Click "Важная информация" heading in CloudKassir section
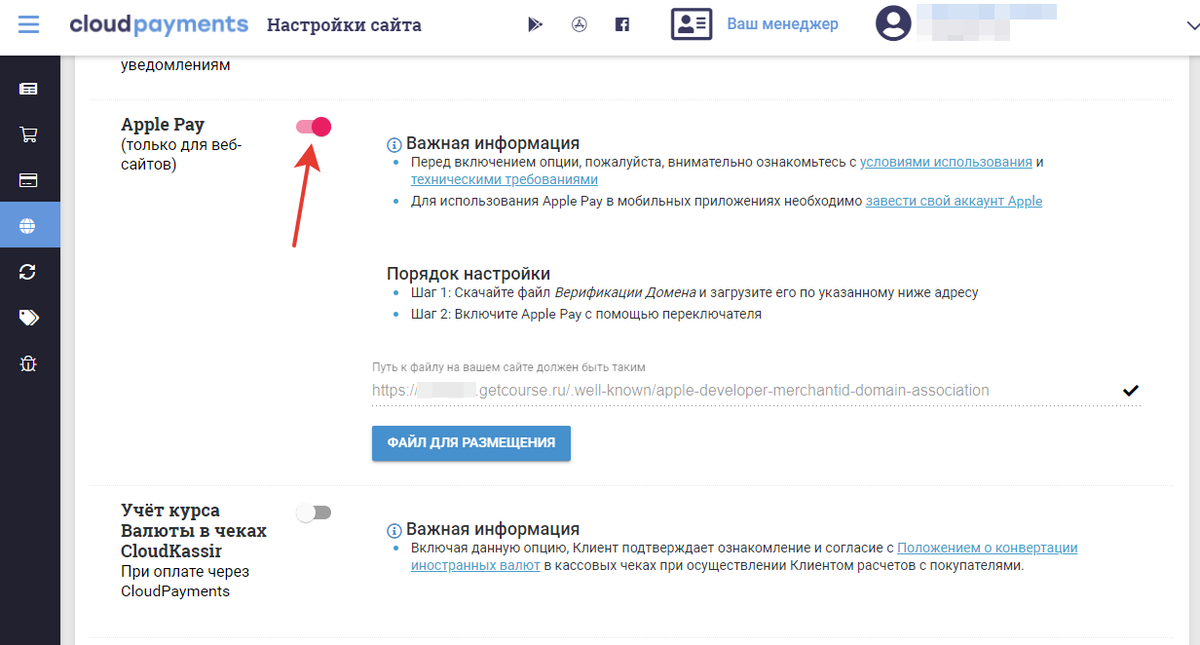1200x645 pixels. pyautogui.click(x=493, y=530)
